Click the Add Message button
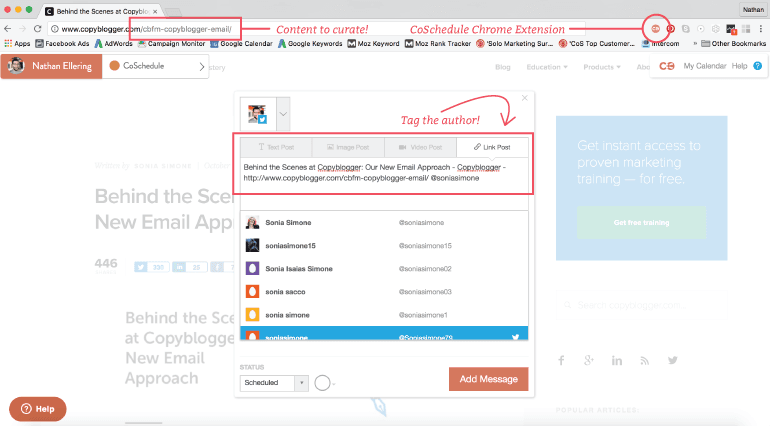 [489, 379]
